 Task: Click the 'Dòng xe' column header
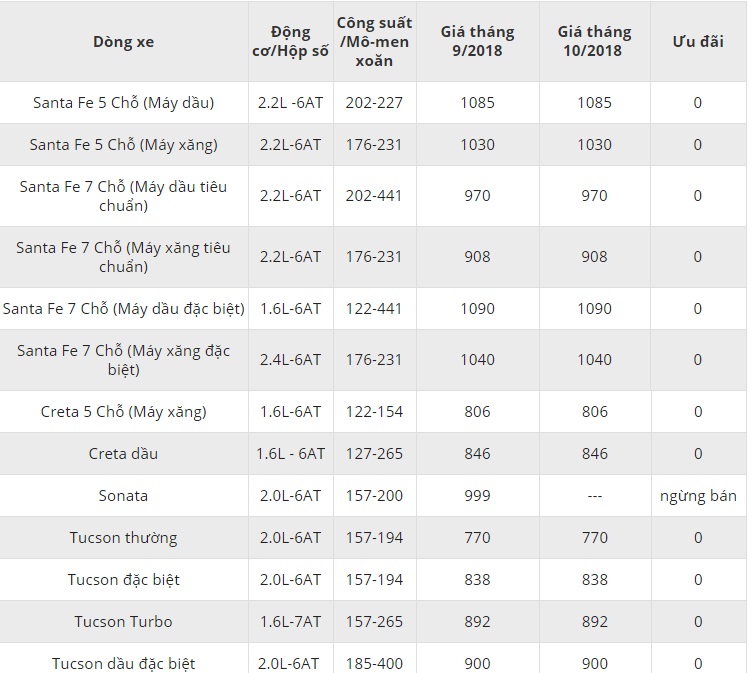pyautogui.click(x=123, y=42)
